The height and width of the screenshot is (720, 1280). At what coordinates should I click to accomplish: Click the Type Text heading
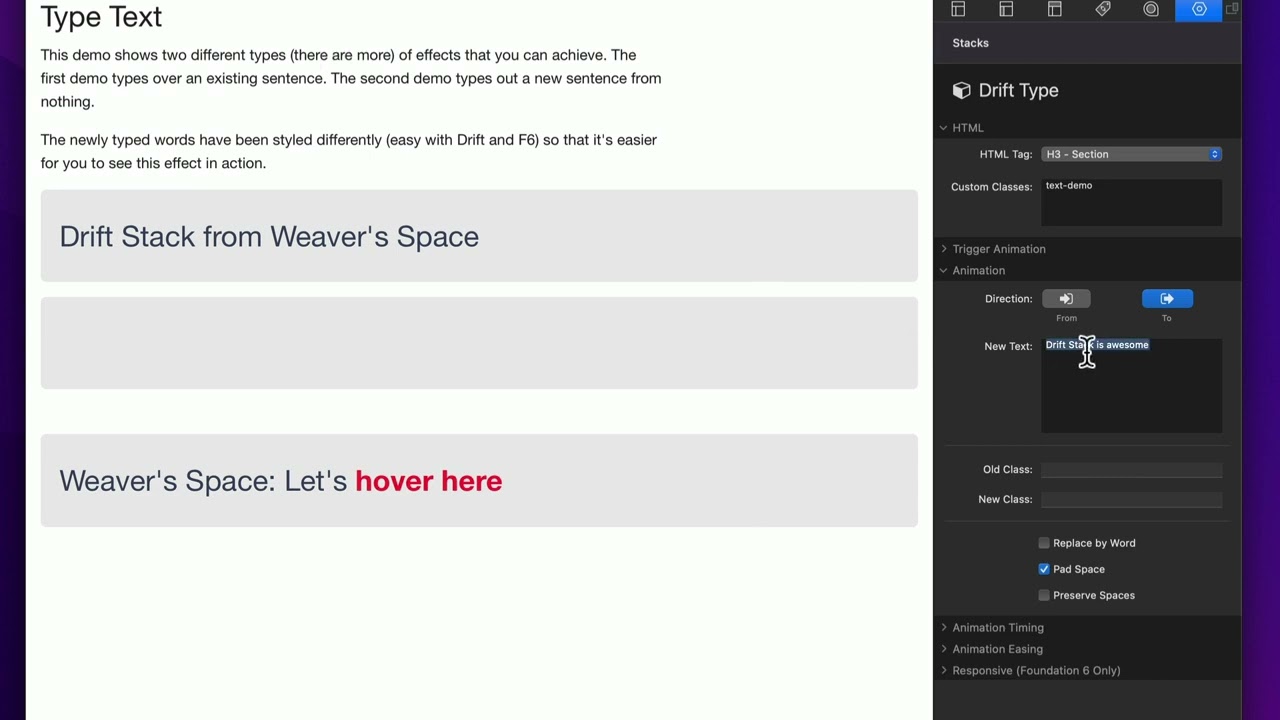(x=101, y=17)
